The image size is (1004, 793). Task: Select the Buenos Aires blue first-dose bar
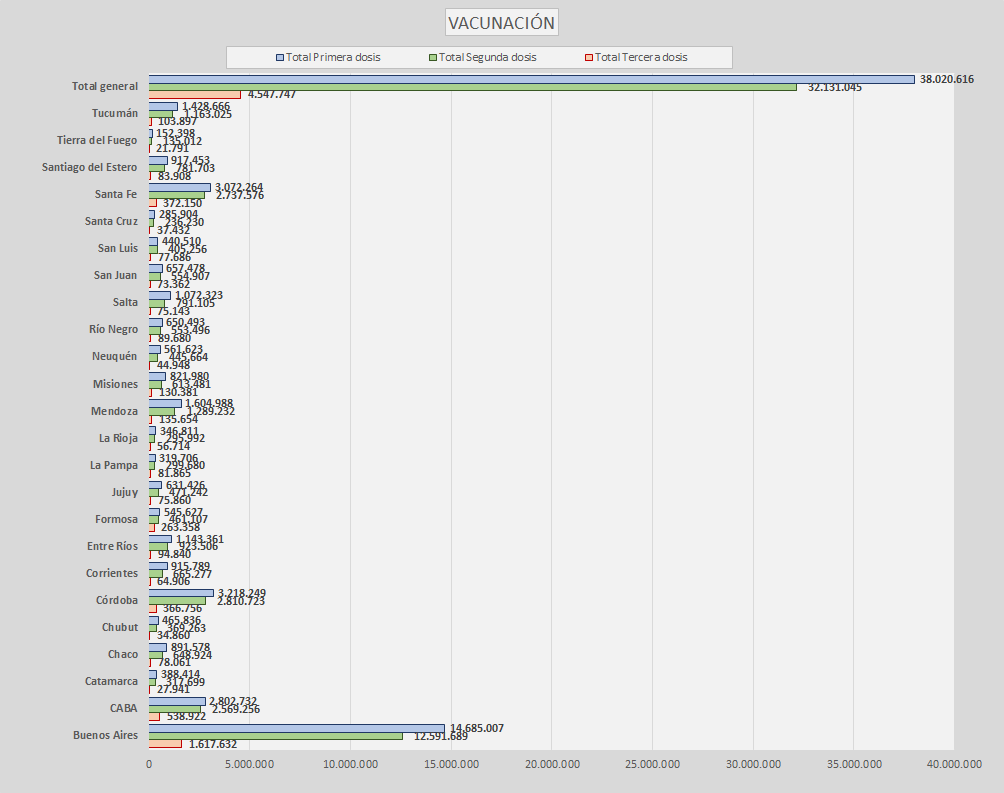(x=296, y=728)
